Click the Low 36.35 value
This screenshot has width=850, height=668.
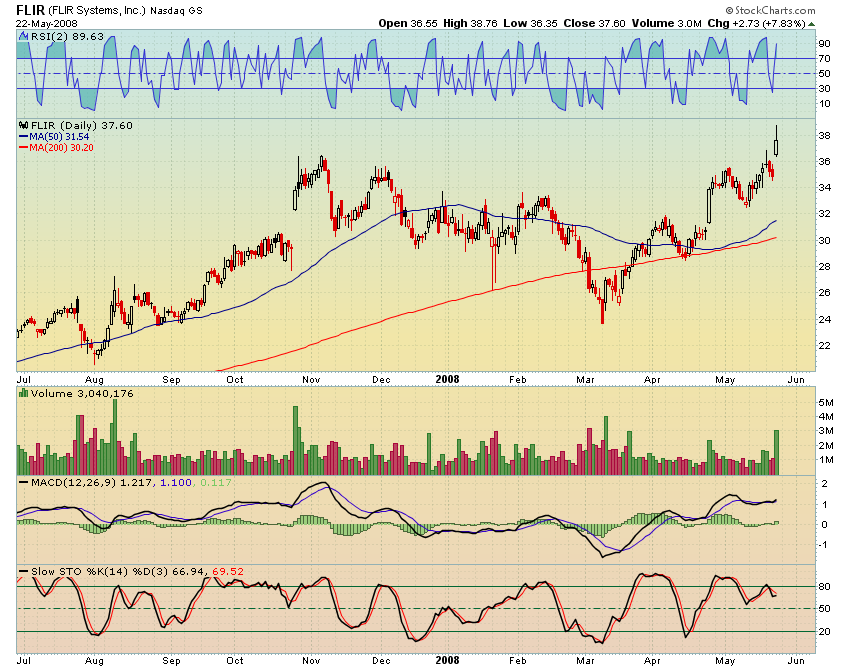530,23
